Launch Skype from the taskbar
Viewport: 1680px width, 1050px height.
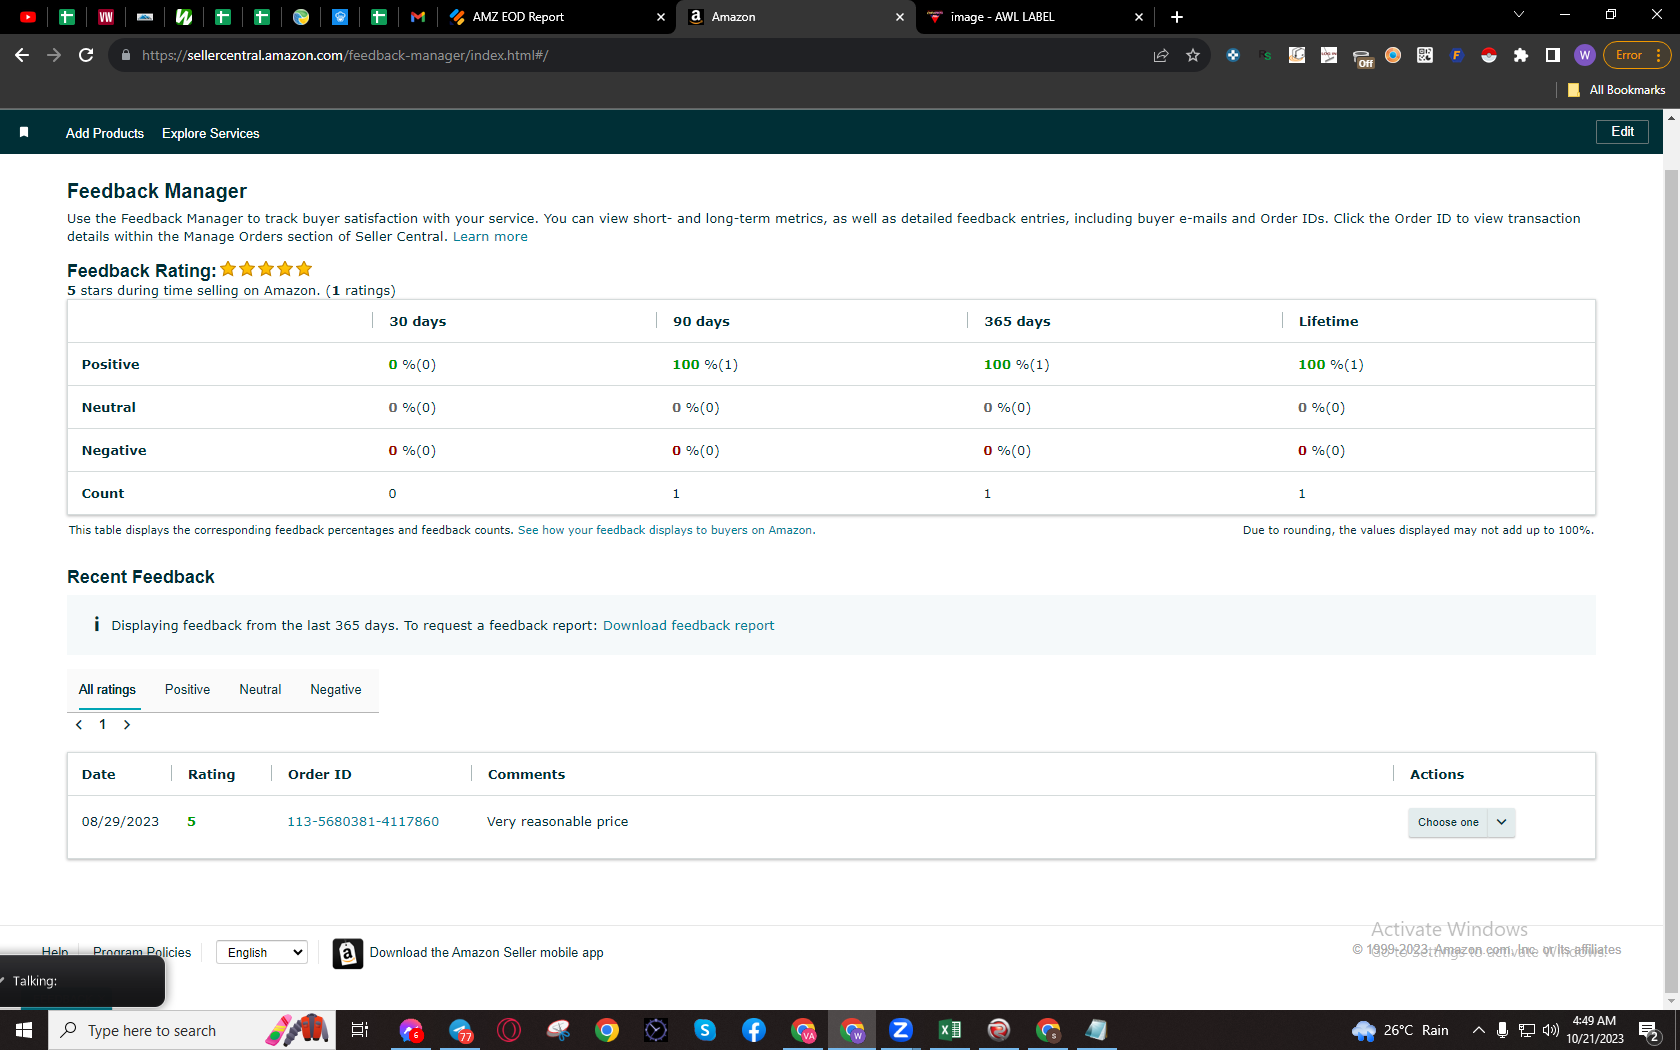pyautogui.click(x=705, y=1030)
